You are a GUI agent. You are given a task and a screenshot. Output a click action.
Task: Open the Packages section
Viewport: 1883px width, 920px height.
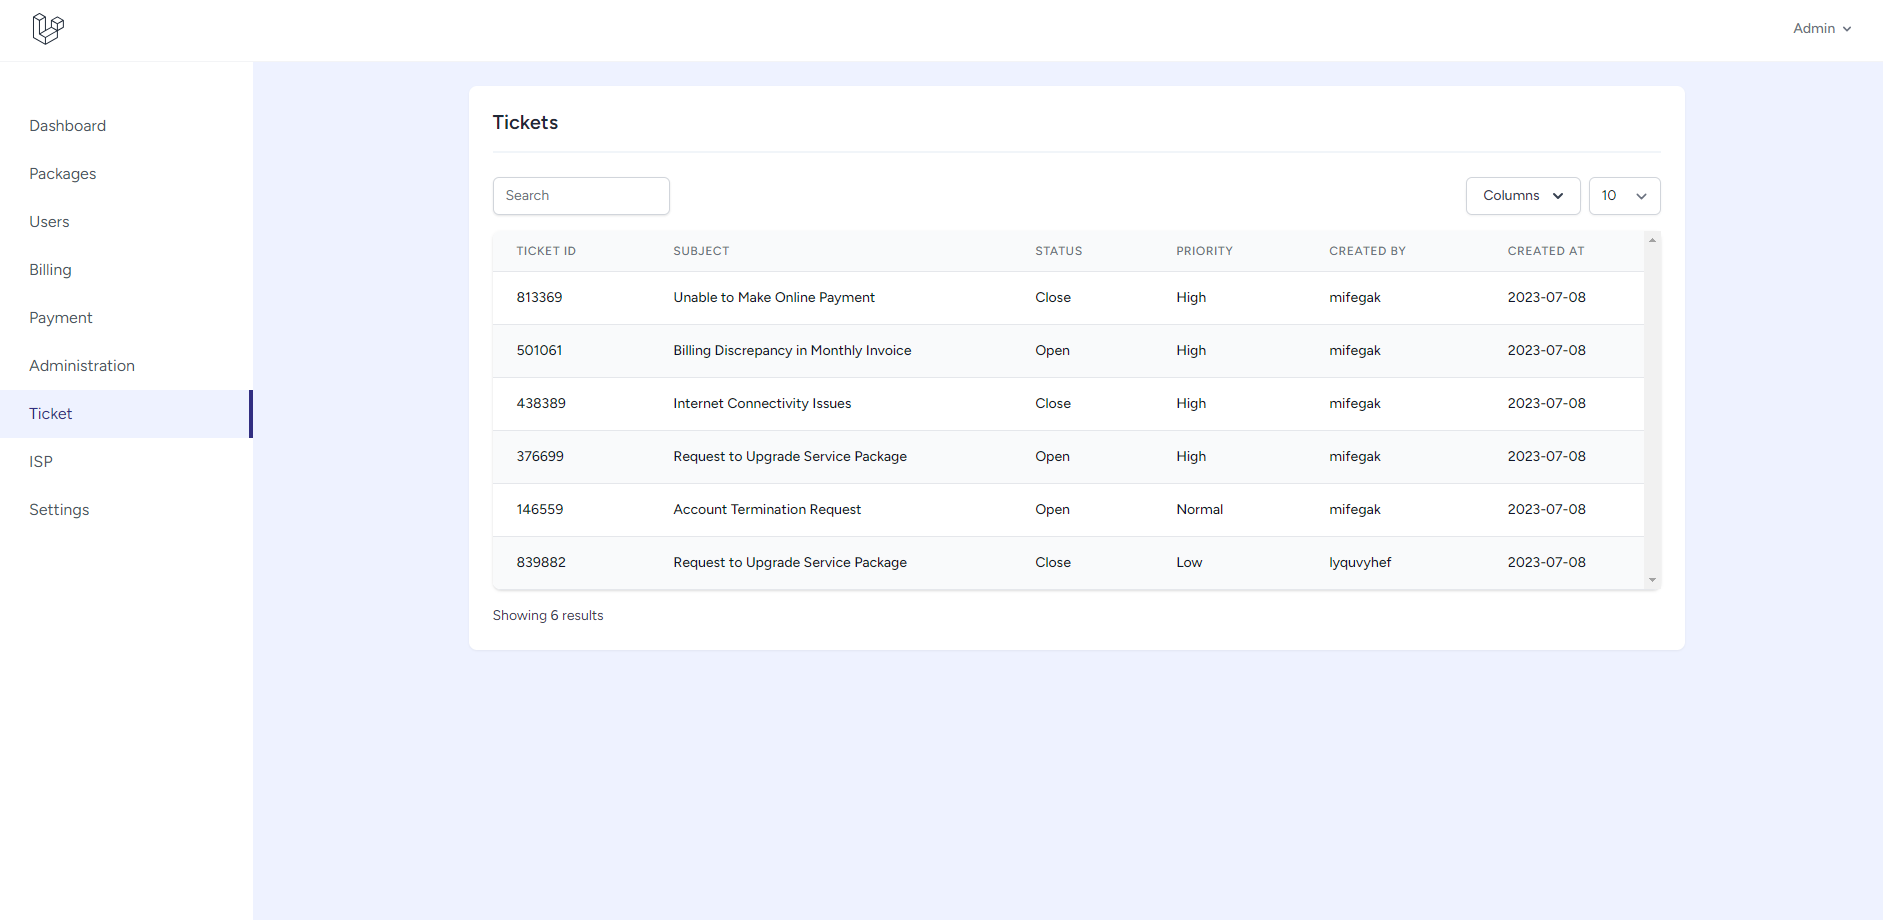pos(62,173)
